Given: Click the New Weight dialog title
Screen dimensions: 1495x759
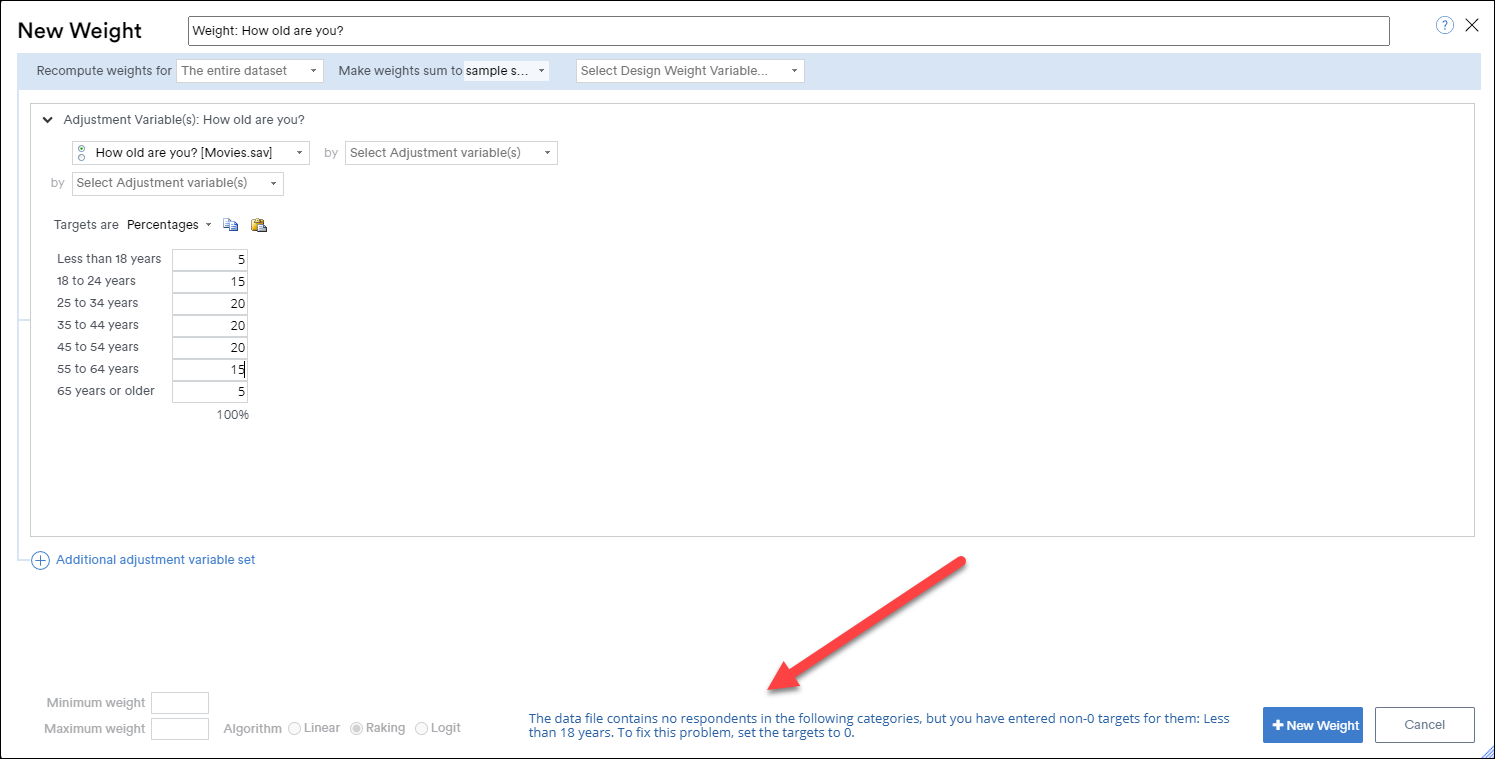Looking at the screenshot, I should tap(80, 31).
